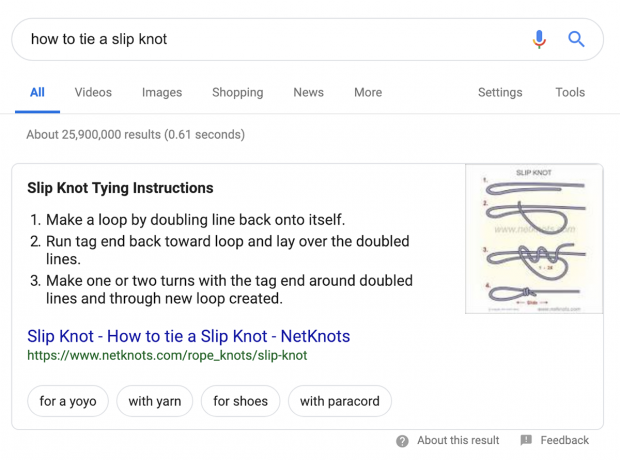The height and width of the screenshot is (460, 620).
Task: Open the Settings menu
Action: pyautogui.click(x=500, y=92)
